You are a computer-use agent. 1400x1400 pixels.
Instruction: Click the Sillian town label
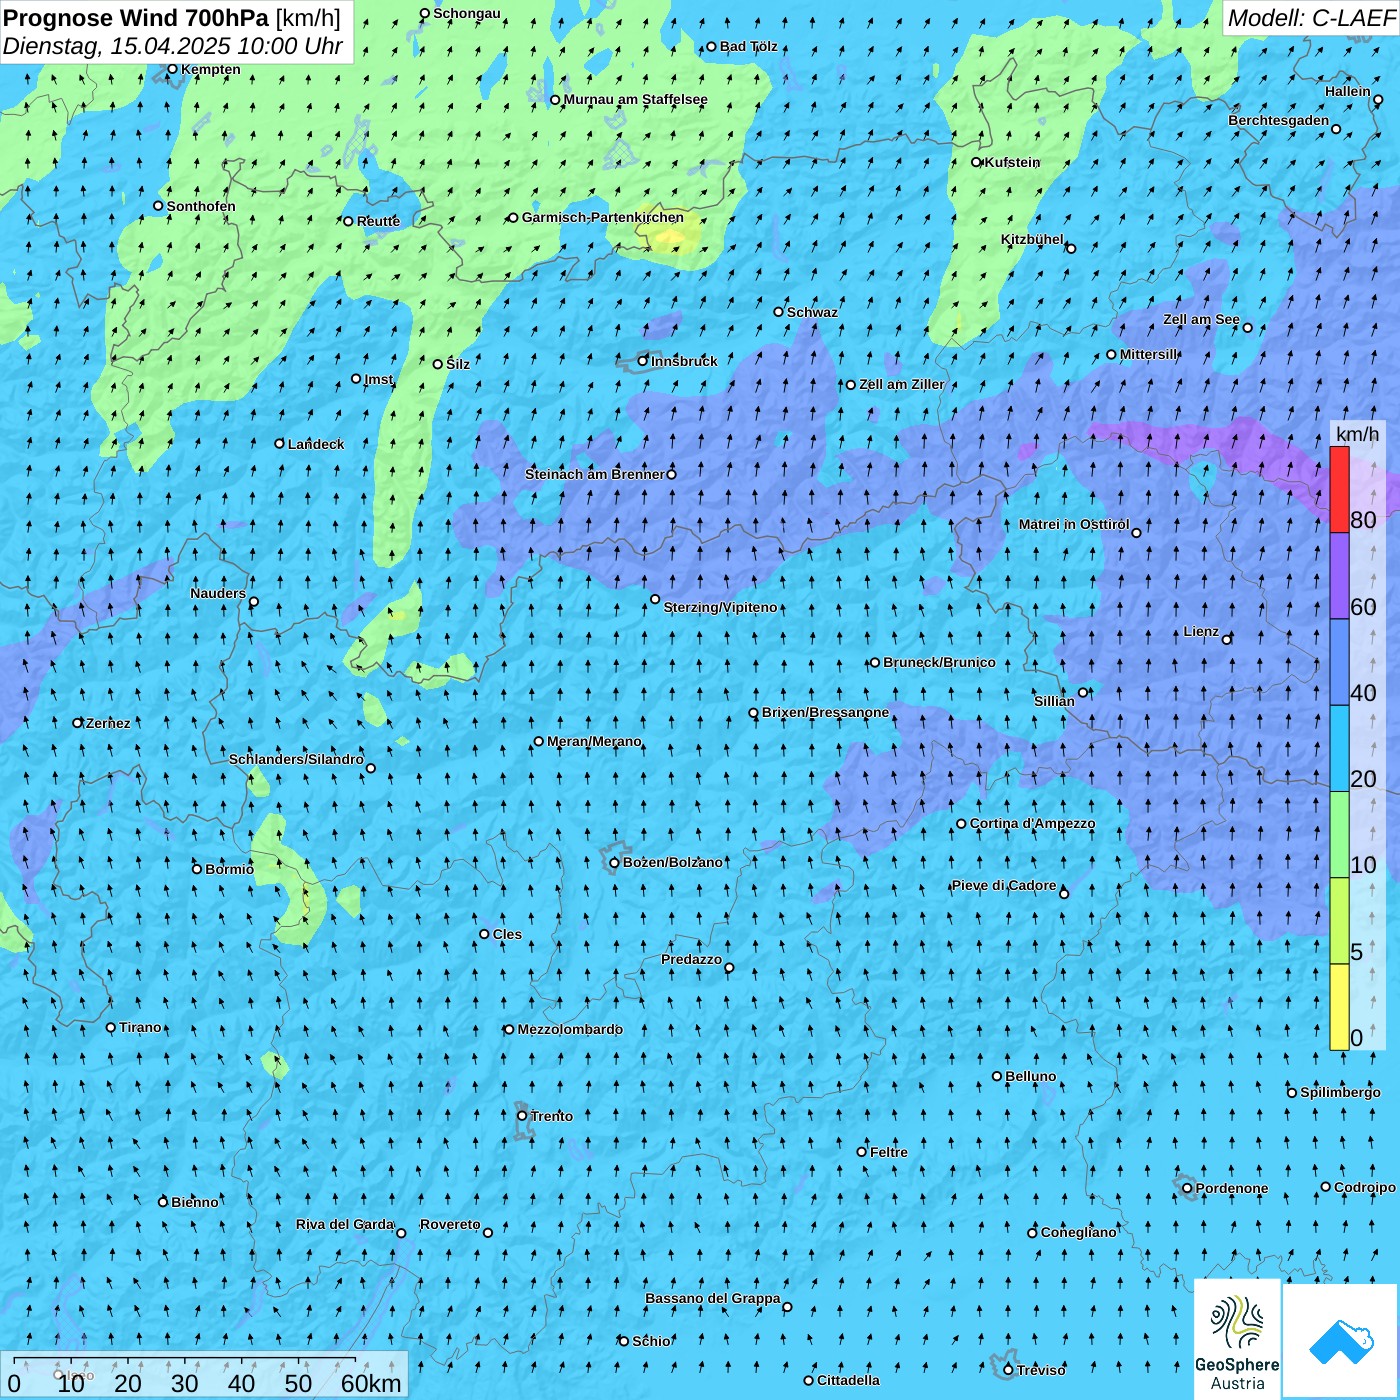click(x=1054, y=701)
